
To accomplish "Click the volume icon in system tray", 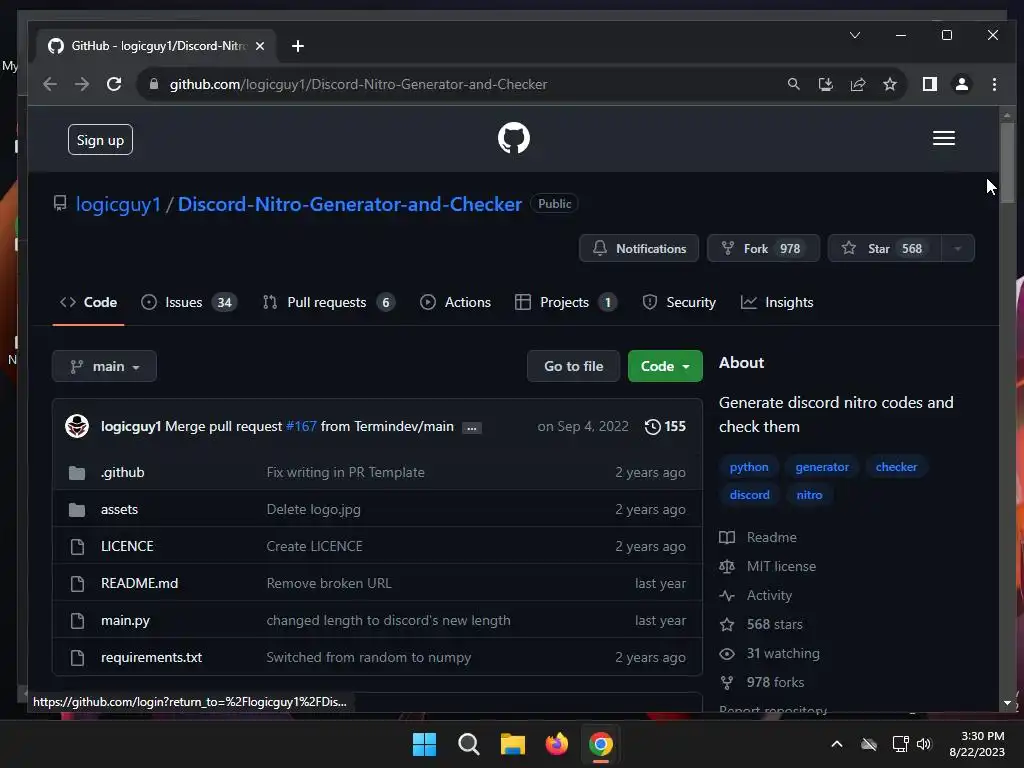I will (924, 744).
